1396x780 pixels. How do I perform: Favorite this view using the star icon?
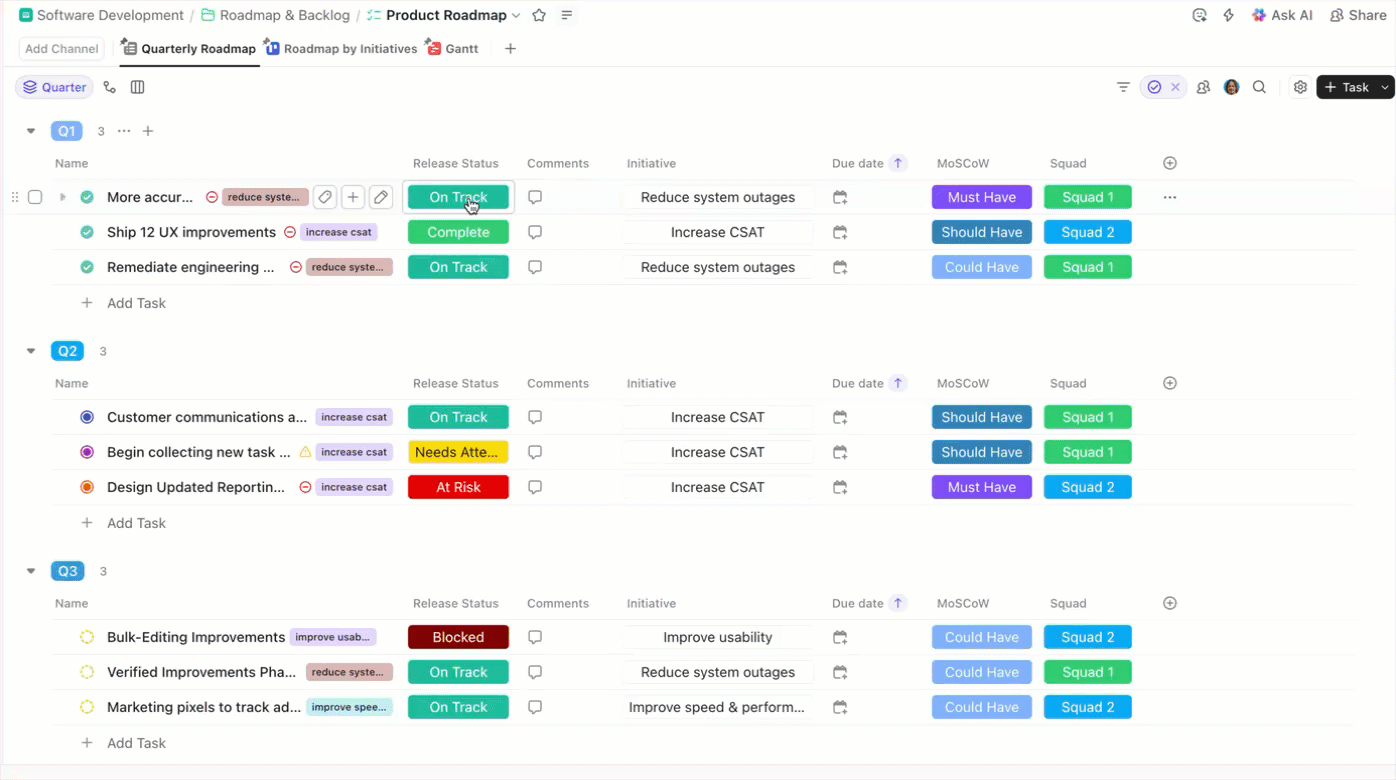(539, 15)
